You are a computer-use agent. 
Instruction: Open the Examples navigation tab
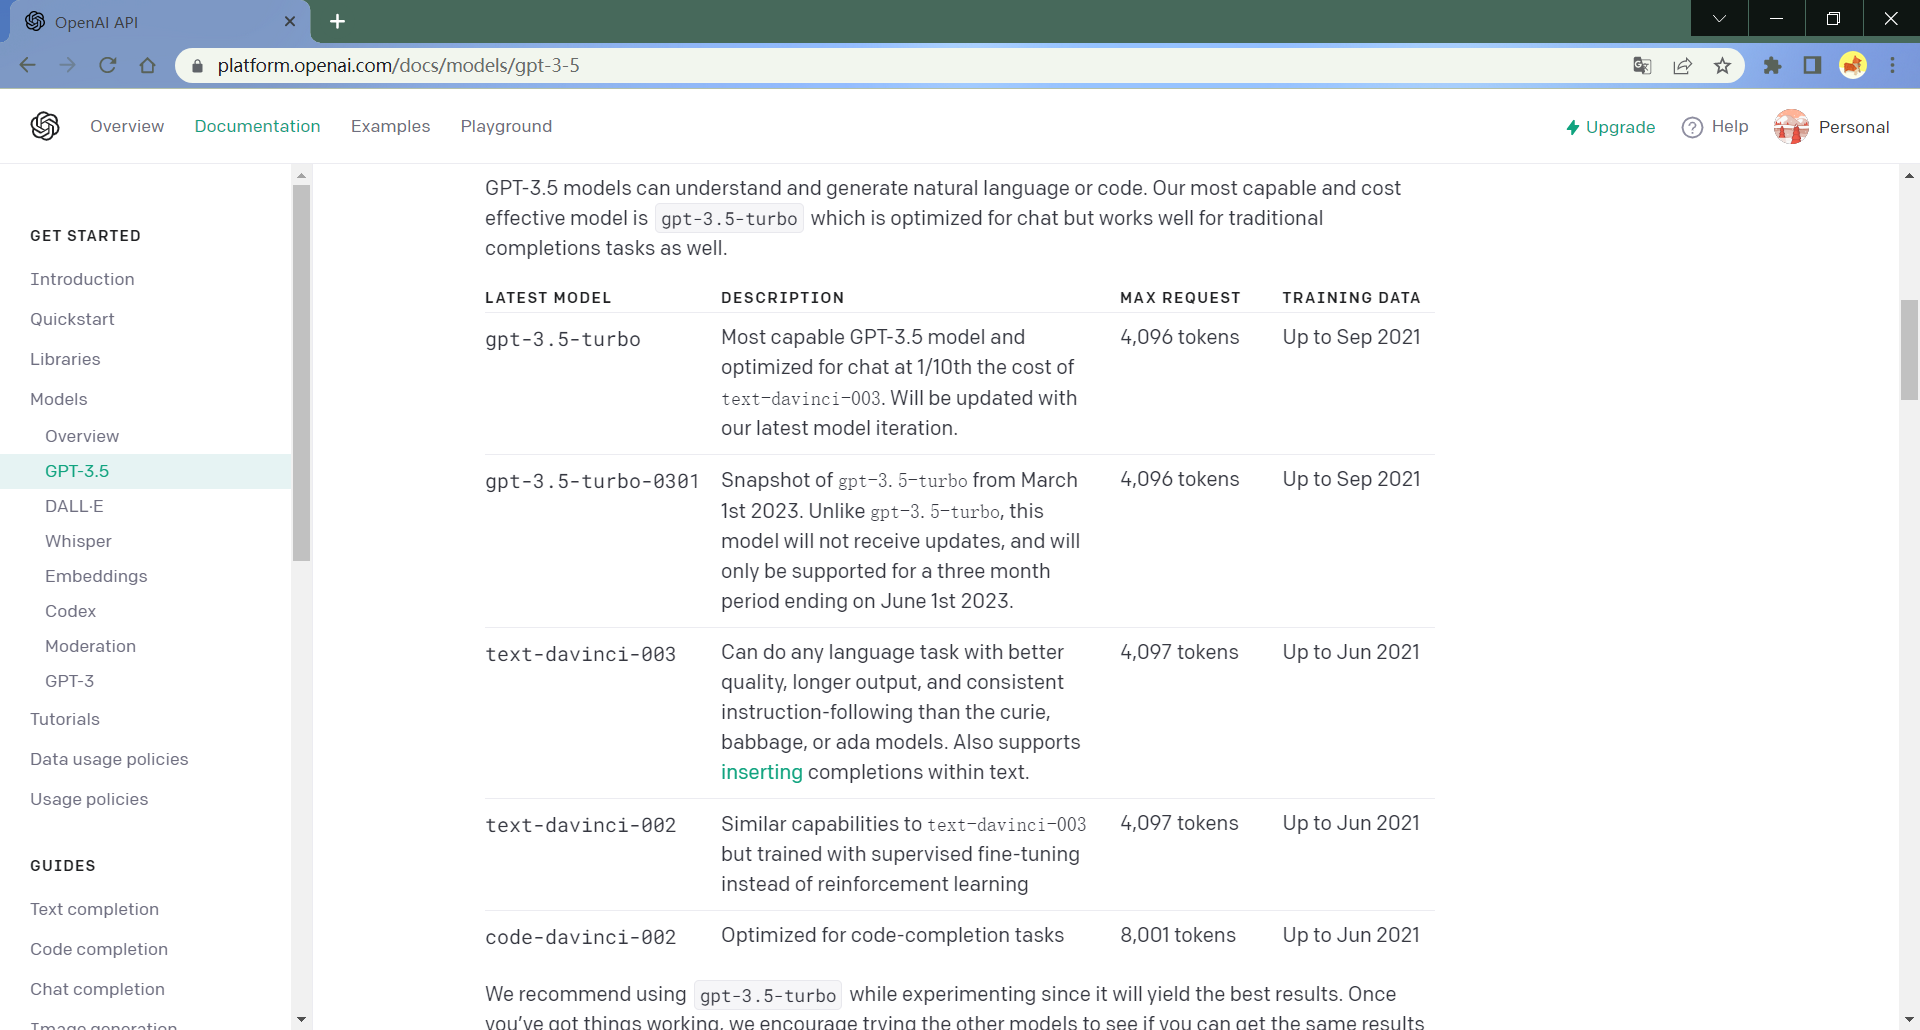pyautogui.click(x=390, y=126)
